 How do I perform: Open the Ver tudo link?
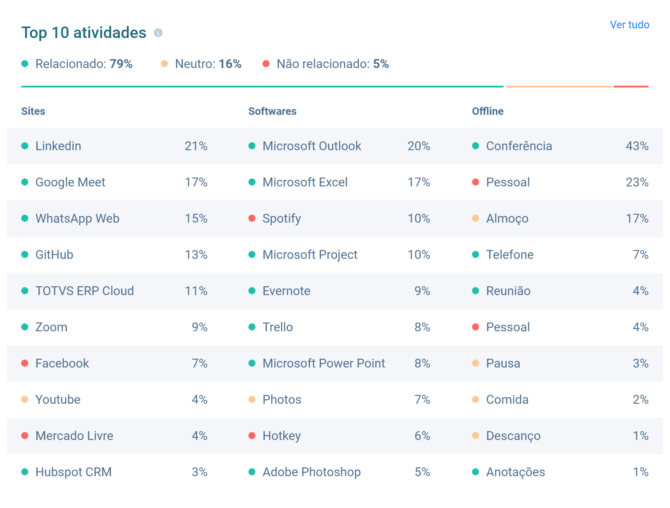pos(629,25)
